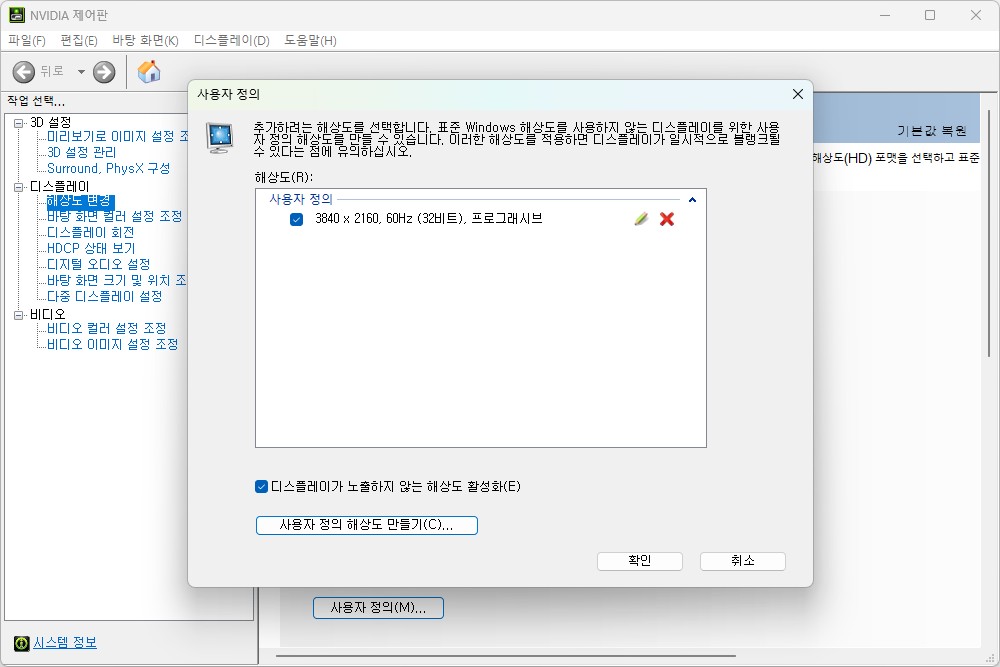Screen dimensions: 1000x667
Task: Uncheck the 3840 x 2160, 60Hz resolution checkbox
Action: coord(297,219)
